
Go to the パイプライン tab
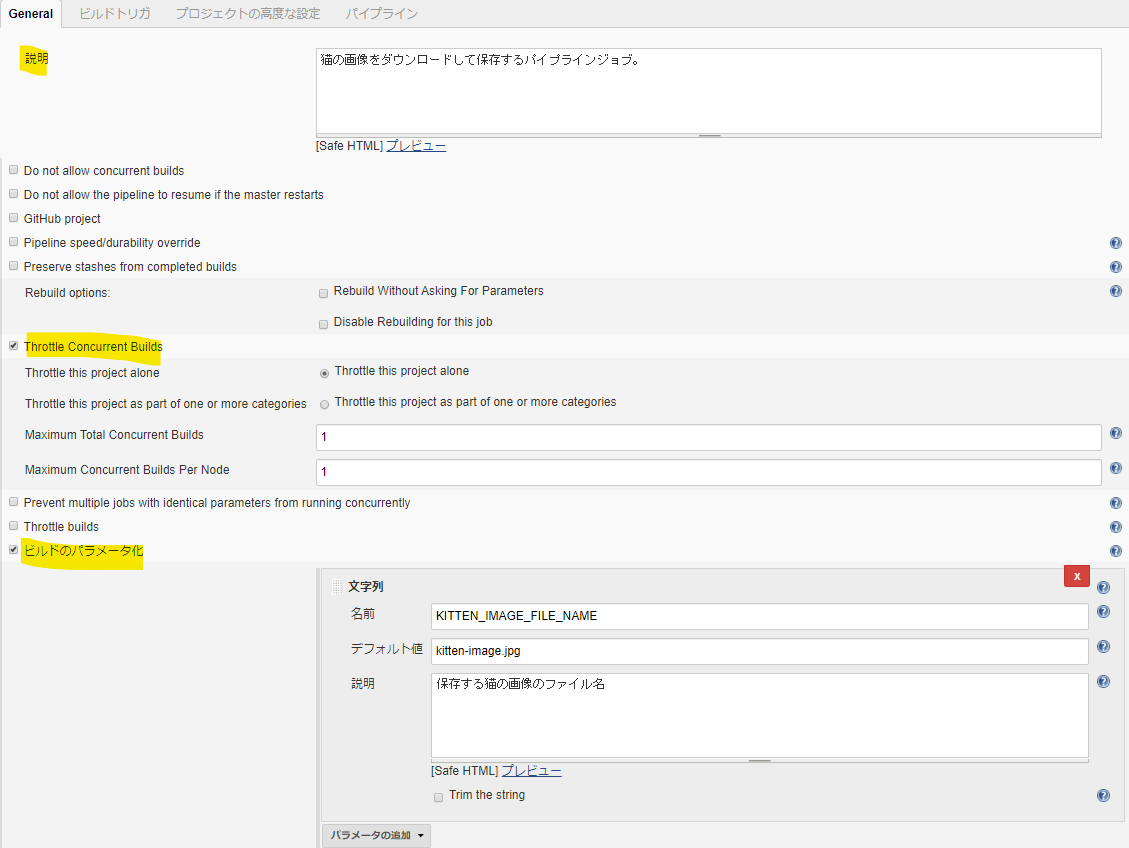(x=381, y=14)
